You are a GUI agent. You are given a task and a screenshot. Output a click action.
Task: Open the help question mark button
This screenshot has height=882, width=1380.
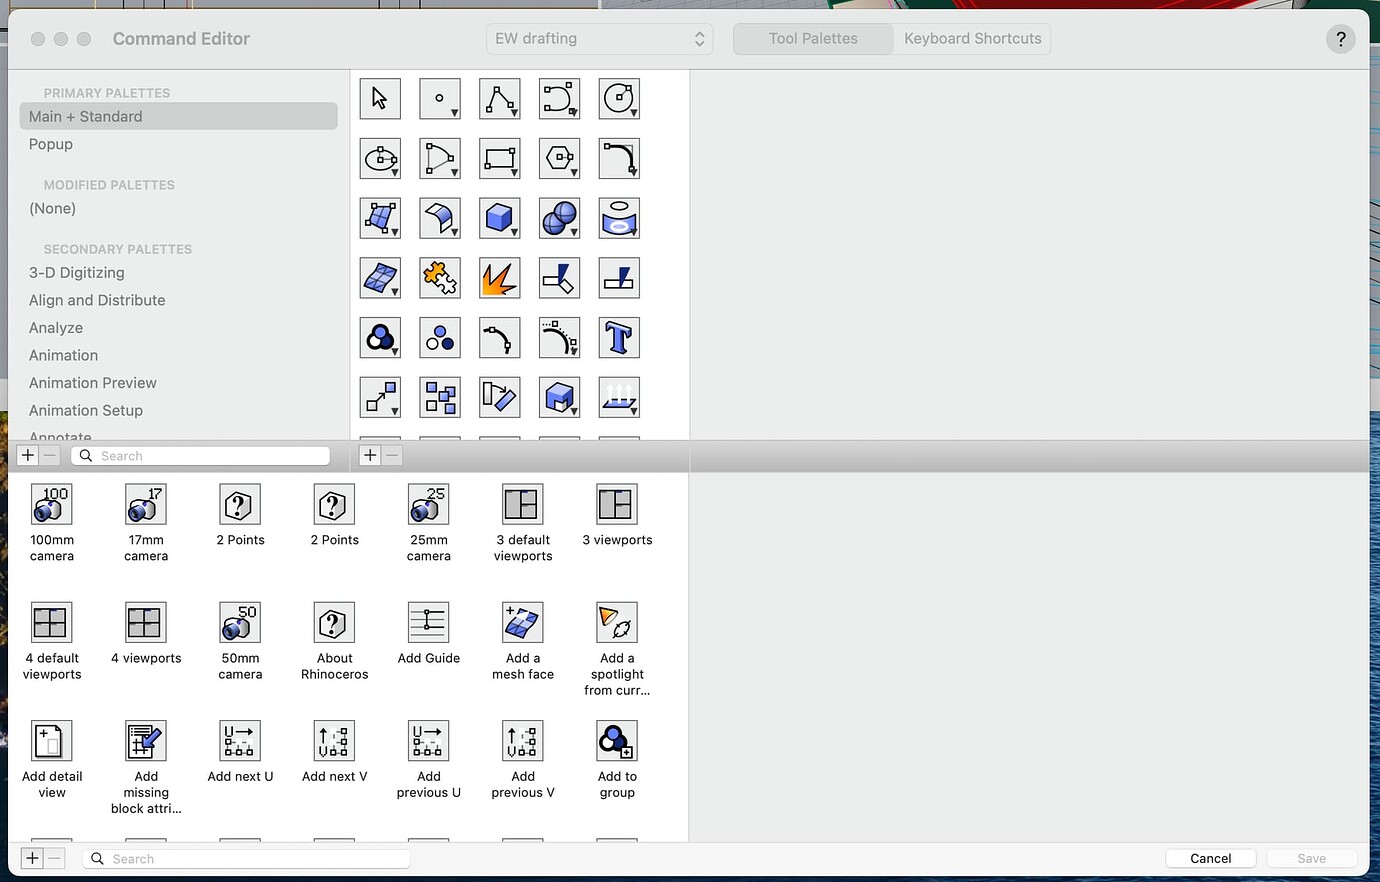[1340, 39]
